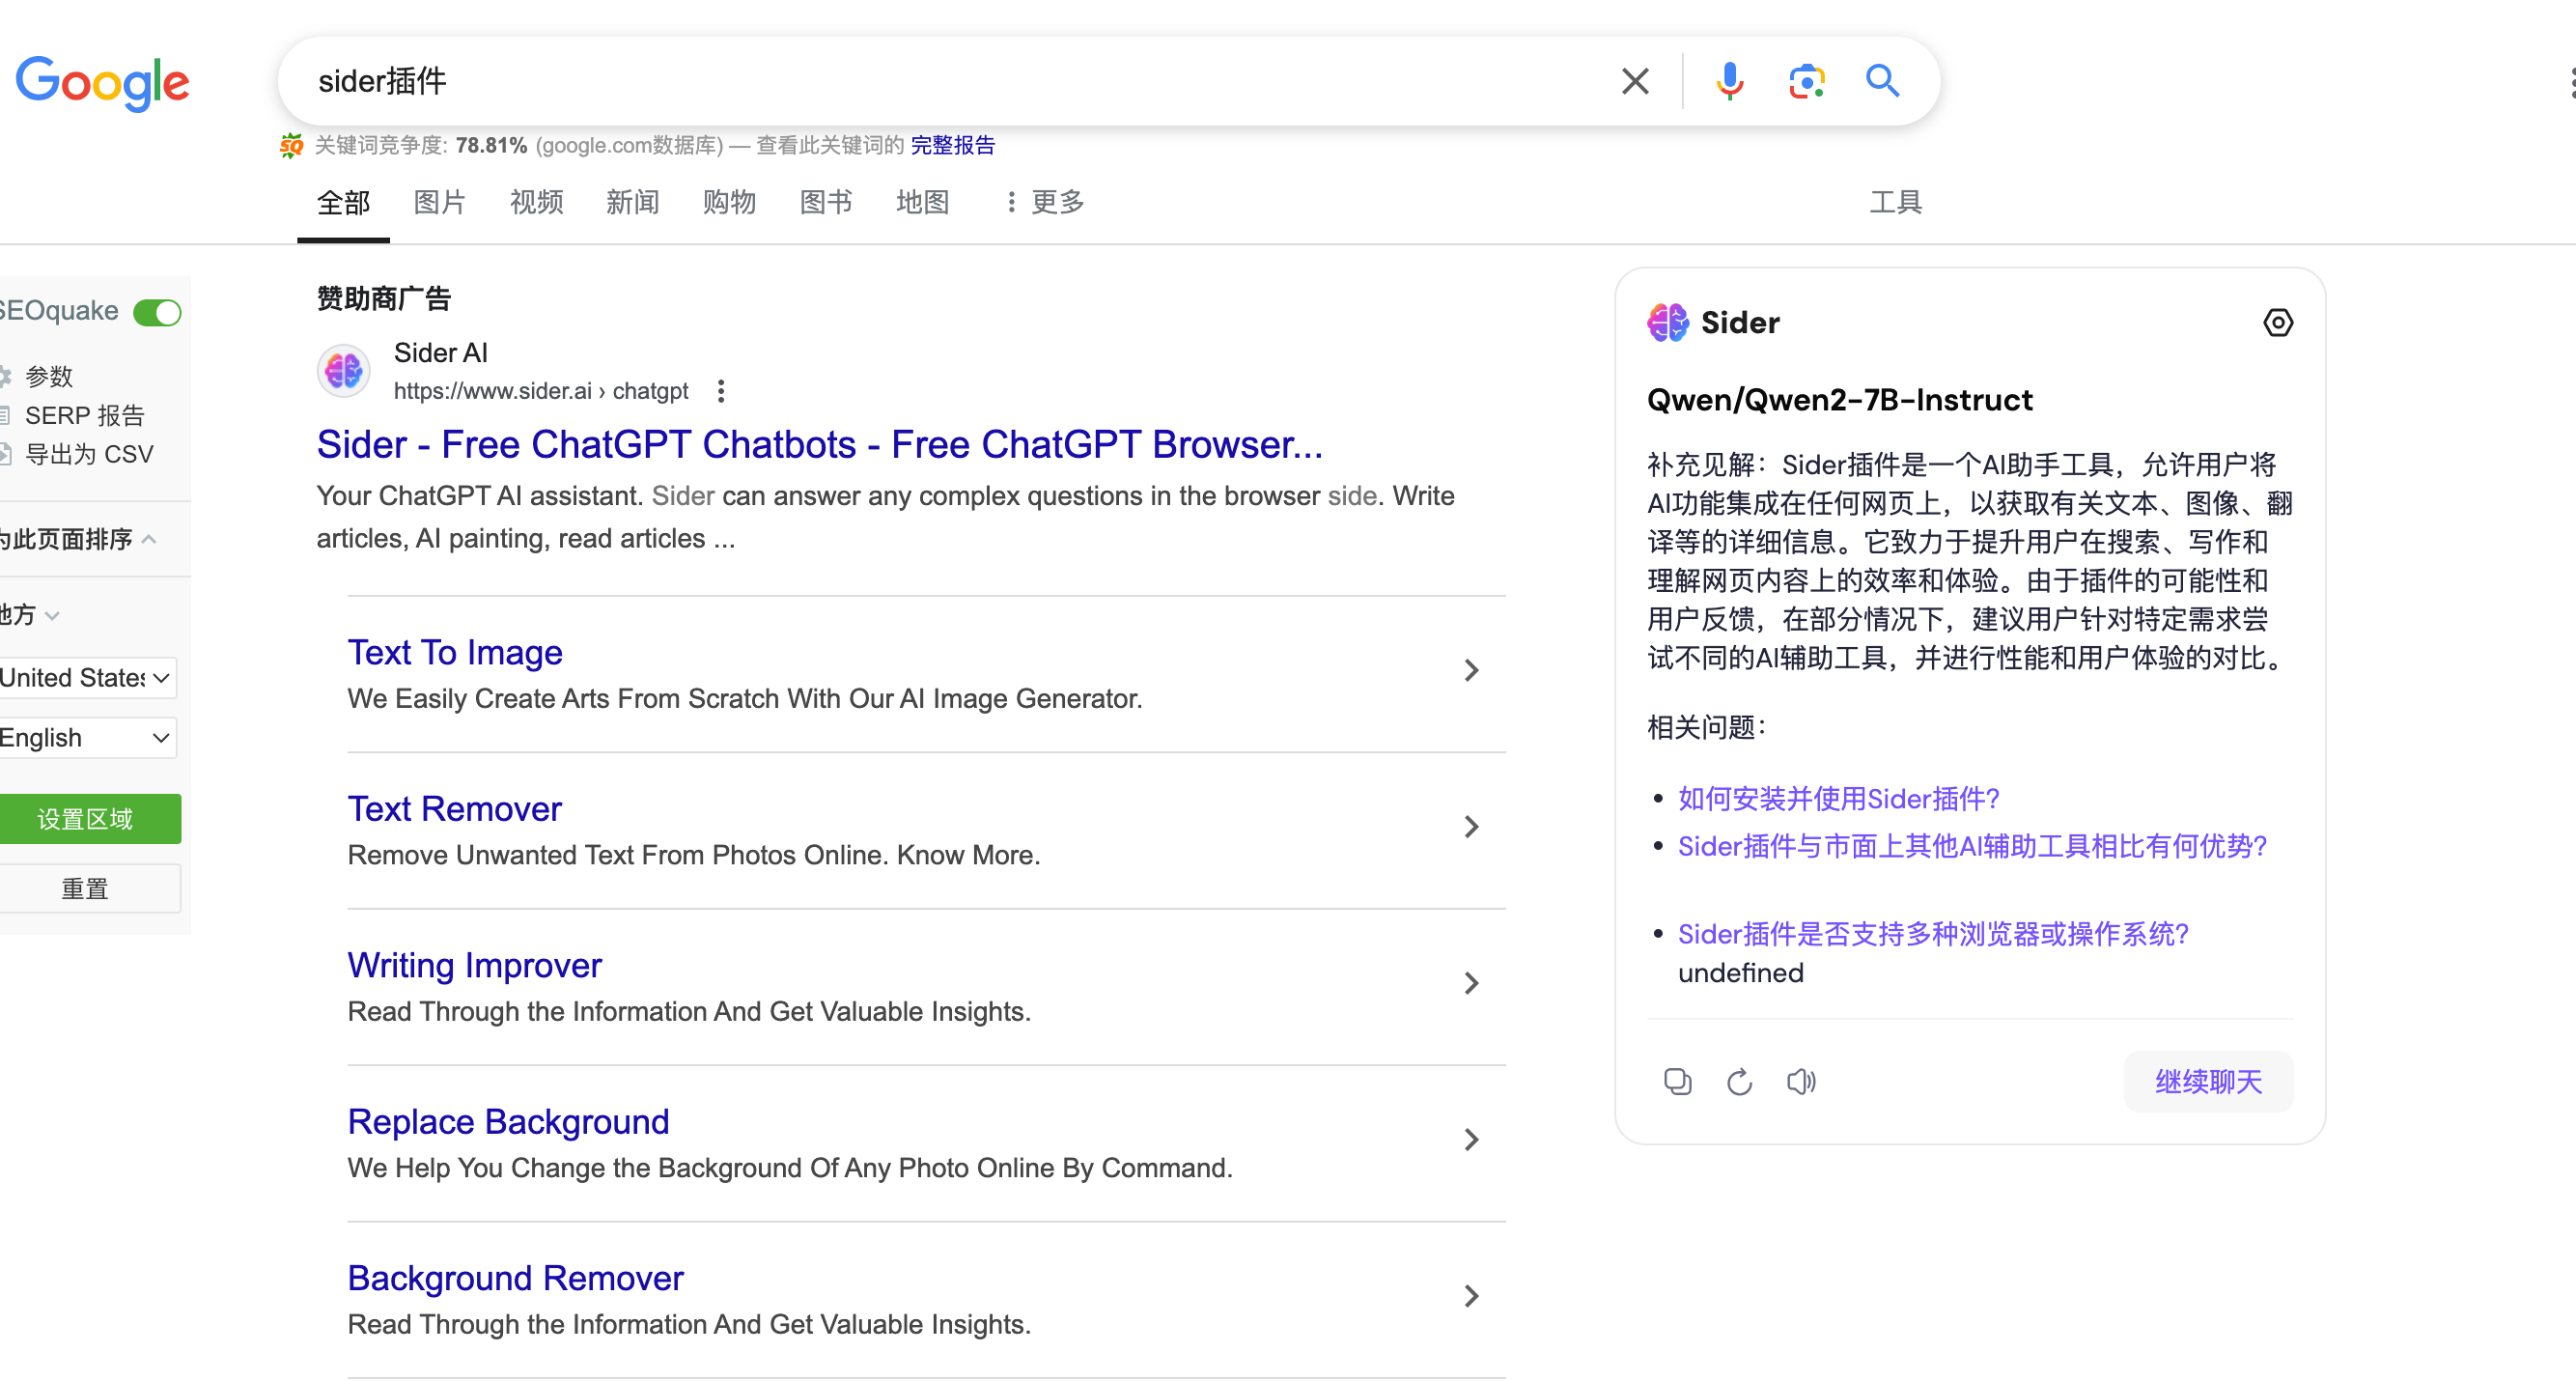Switch to the 图片 tab
Viewport: 2576px width, 1381px height.
440,203
